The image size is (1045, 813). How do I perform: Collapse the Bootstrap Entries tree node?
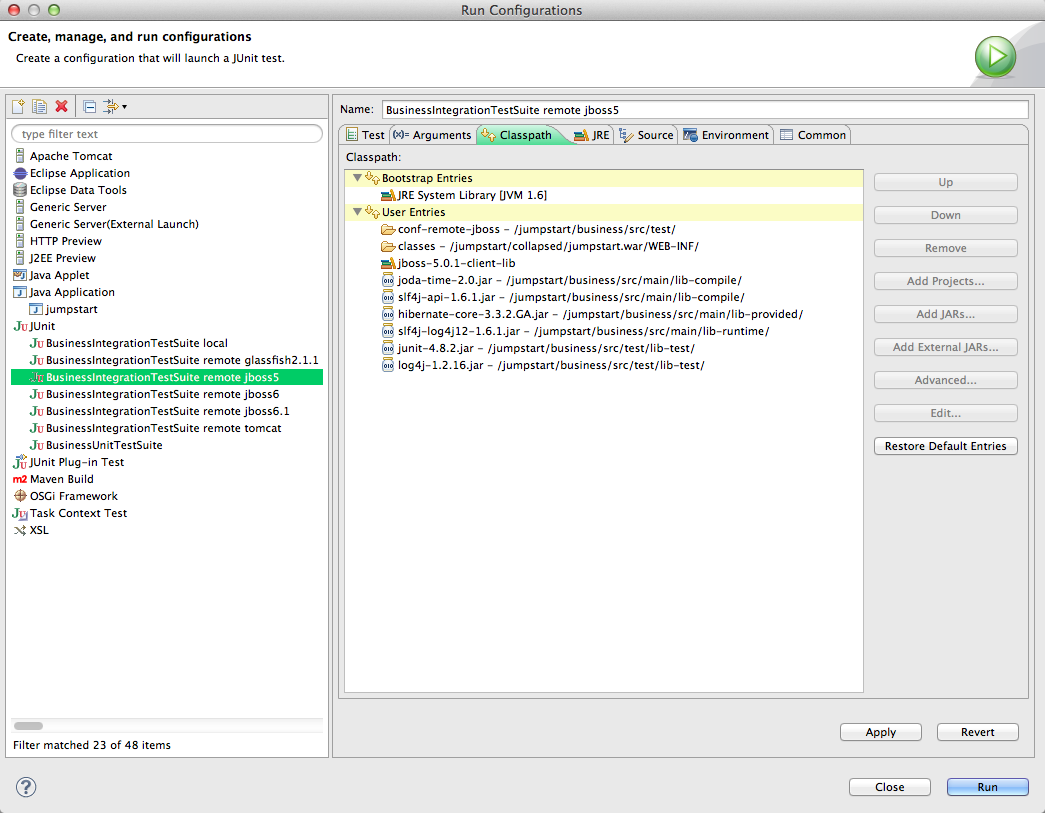[x=357, y=178]
